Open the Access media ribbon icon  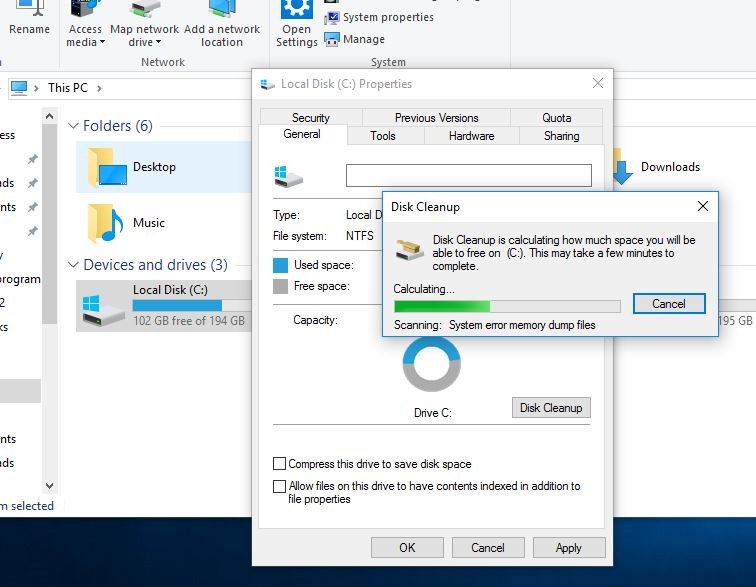tap(85, 9)
